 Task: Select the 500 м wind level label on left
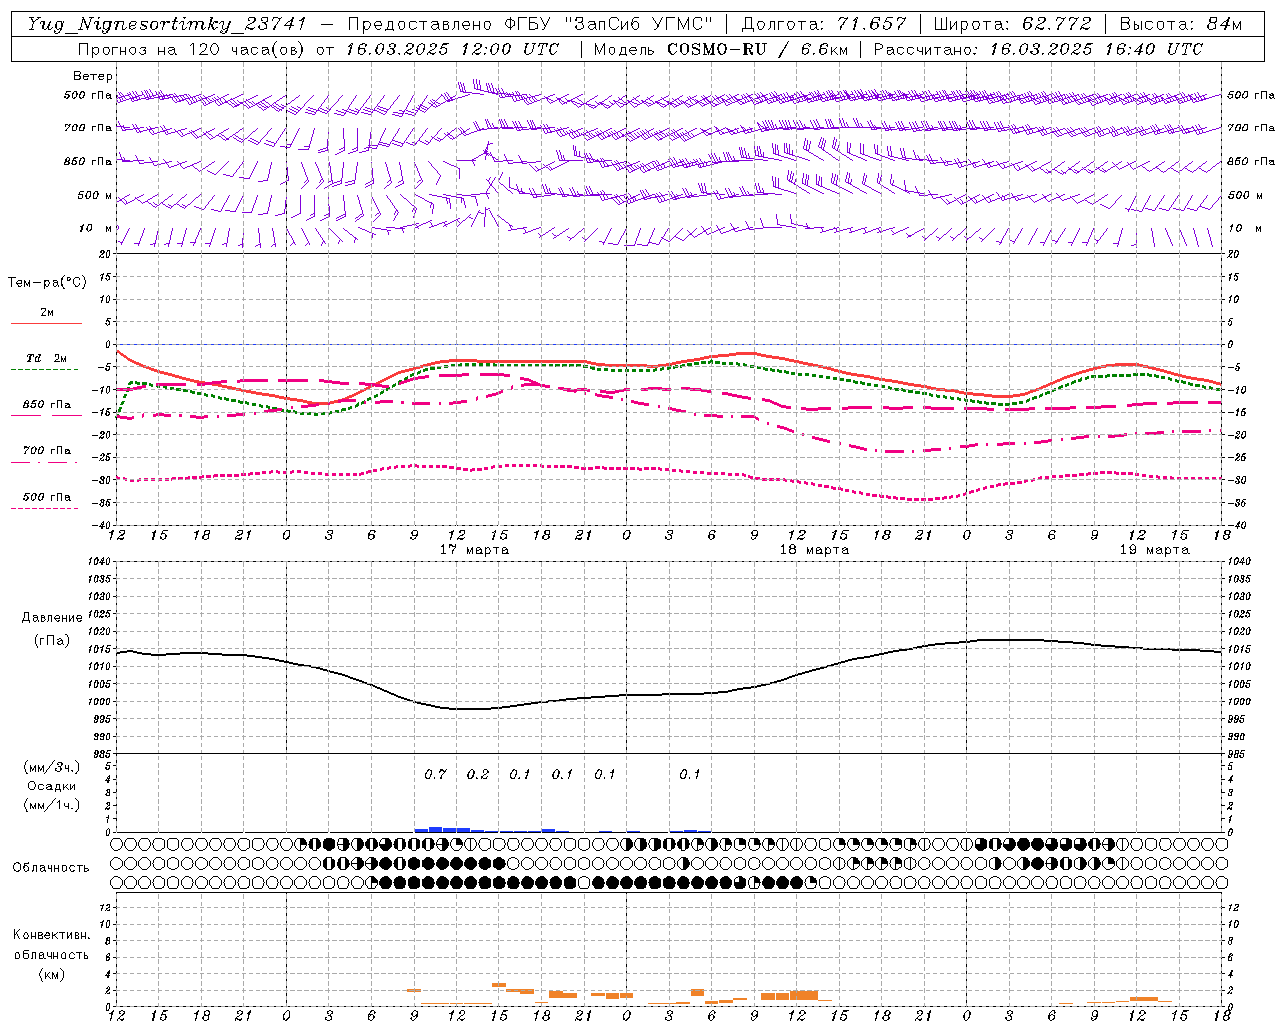click(x=96, y=195)
